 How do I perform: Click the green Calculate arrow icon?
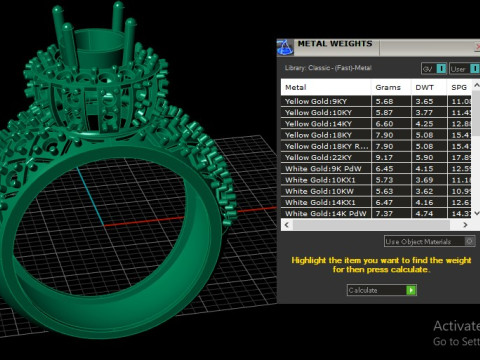(x=411, y=290)
